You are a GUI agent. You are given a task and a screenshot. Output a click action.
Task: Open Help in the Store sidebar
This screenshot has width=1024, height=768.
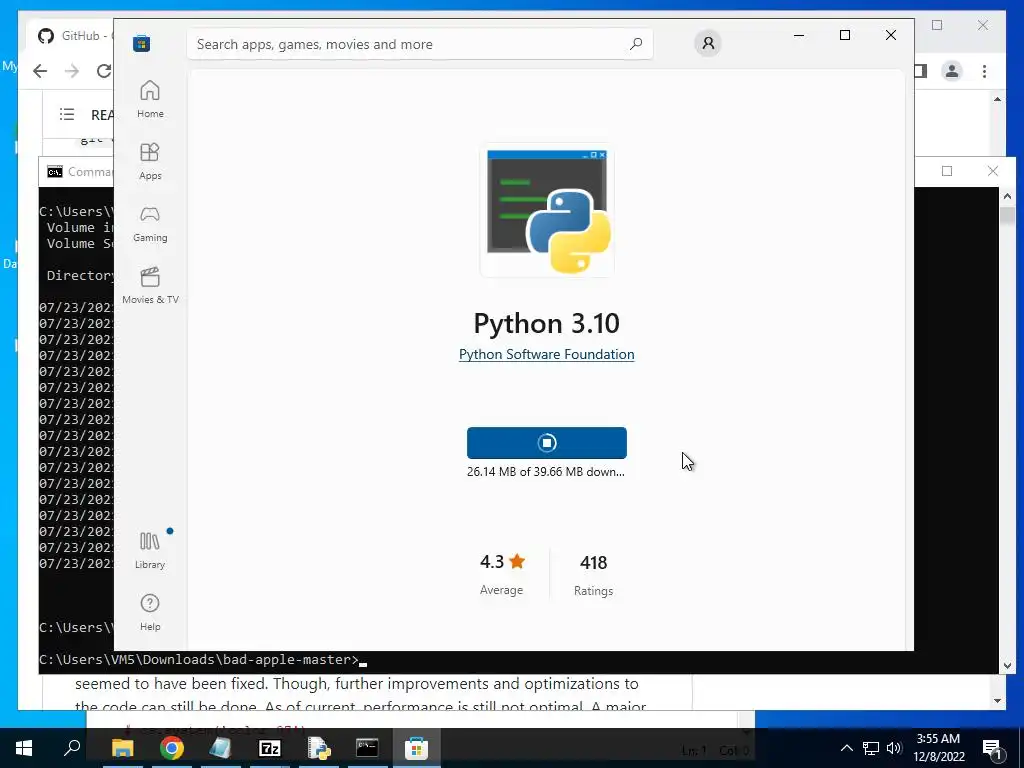(x=150, y=613)
